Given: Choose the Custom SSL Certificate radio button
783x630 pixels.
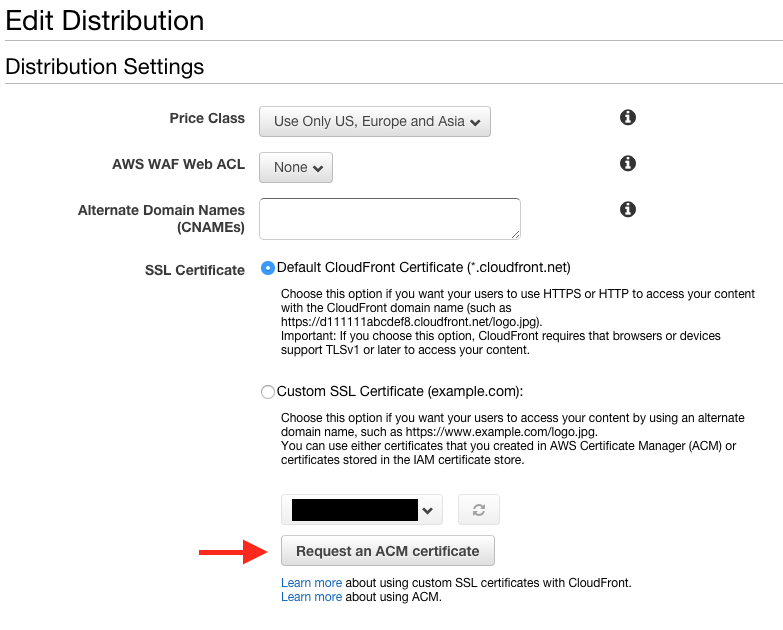Looking at the screenshot, I should coord(268,392).
